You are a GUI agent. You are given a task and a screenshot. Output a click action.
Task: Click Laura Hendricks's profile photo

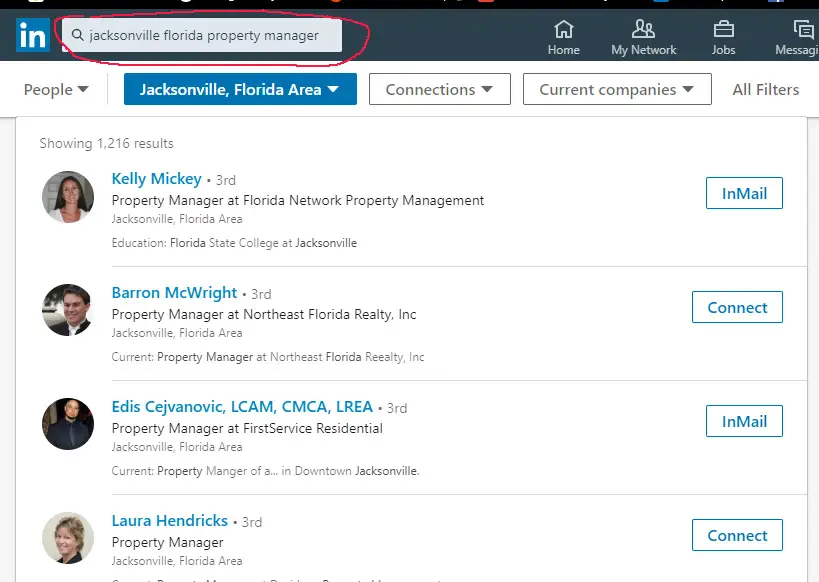pyautogui.click(x=68, y=538)
